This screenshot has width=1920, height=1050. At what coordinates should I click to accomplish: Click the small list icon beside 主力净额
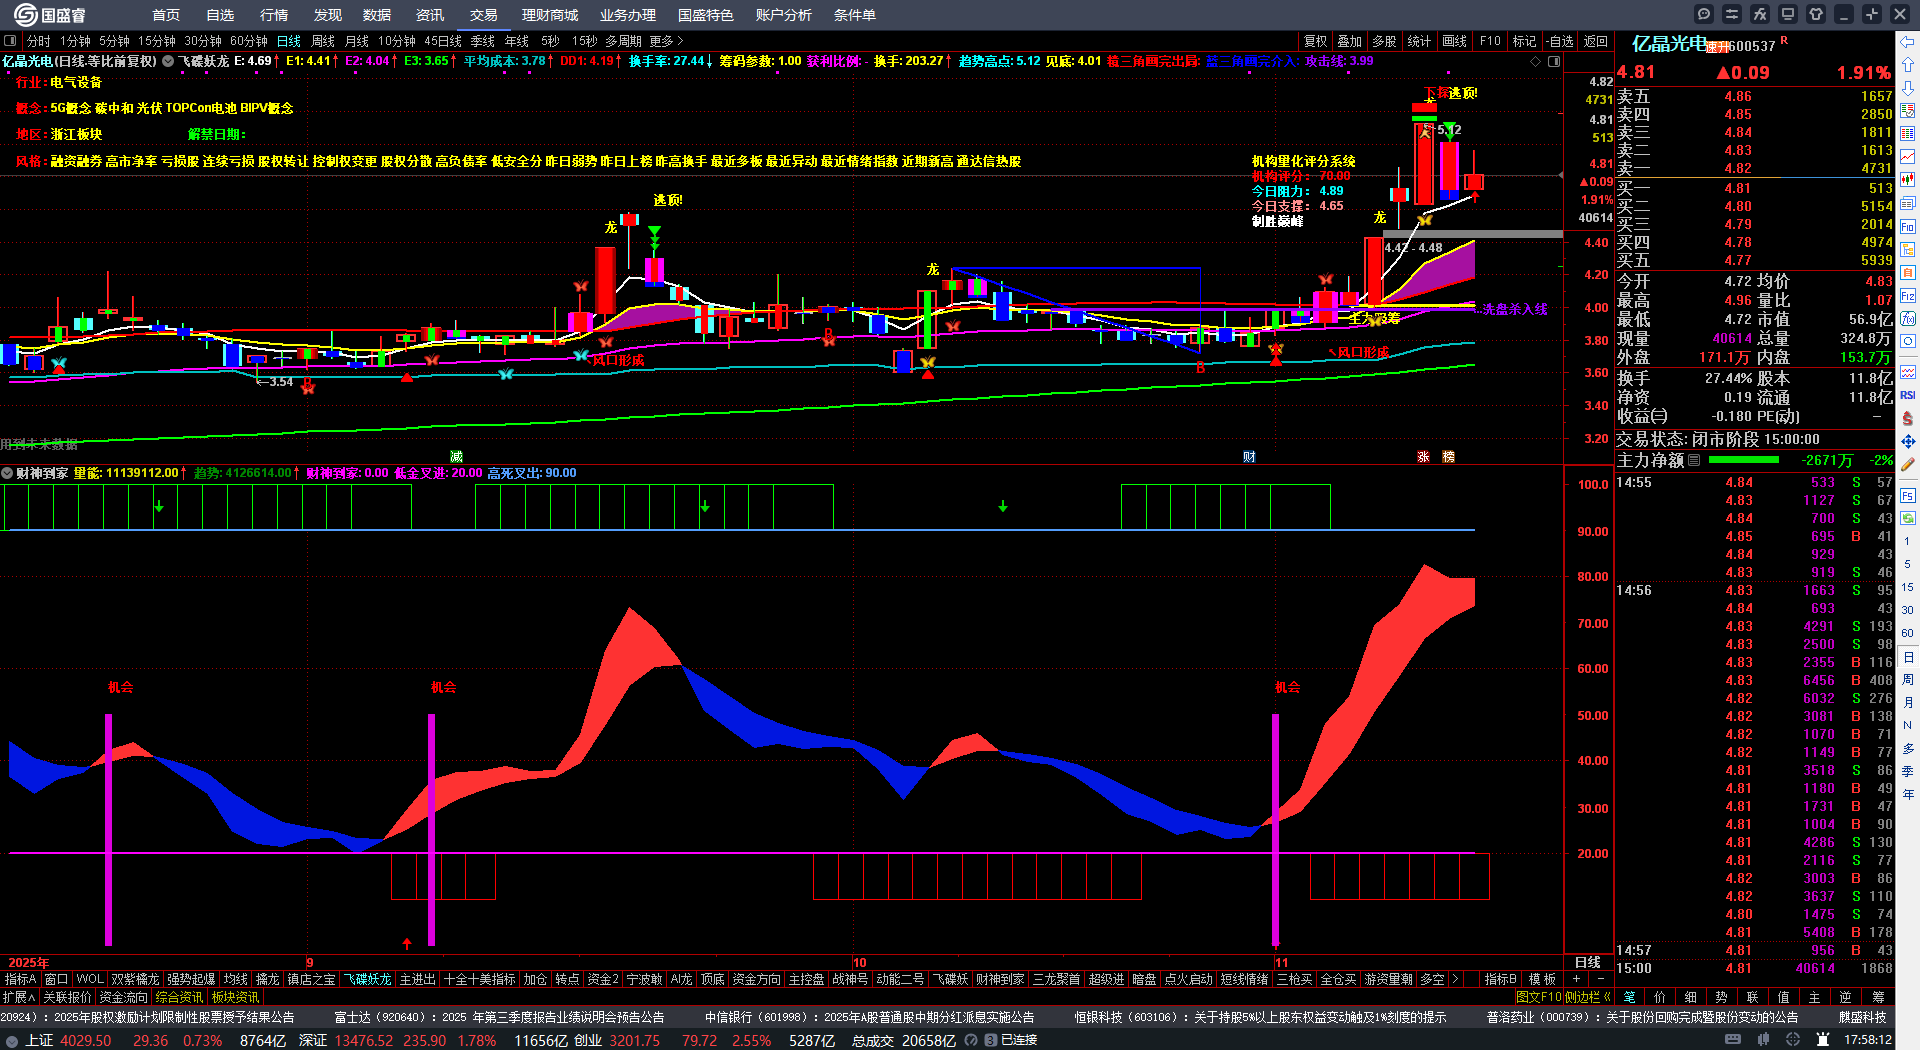pyautogui.click(x=1694, y=460)
